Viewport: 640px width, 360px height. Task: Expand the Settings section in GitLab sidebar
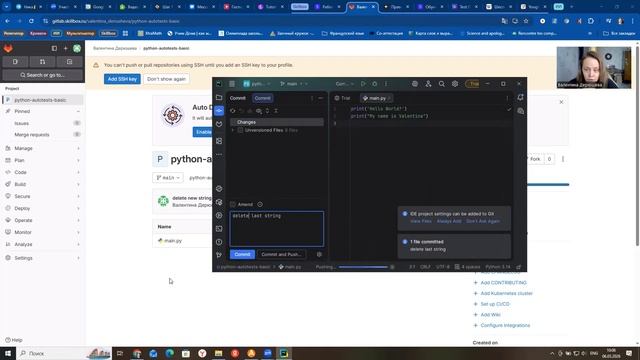click(42, 258)
